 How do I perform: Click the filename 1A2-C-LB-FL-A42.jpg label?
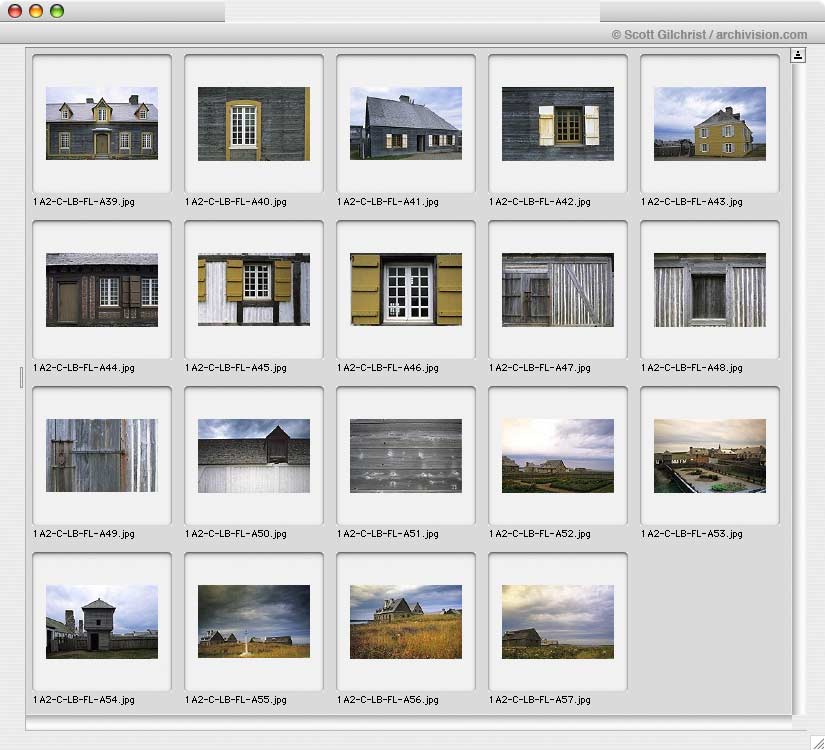tap(540, 202)
